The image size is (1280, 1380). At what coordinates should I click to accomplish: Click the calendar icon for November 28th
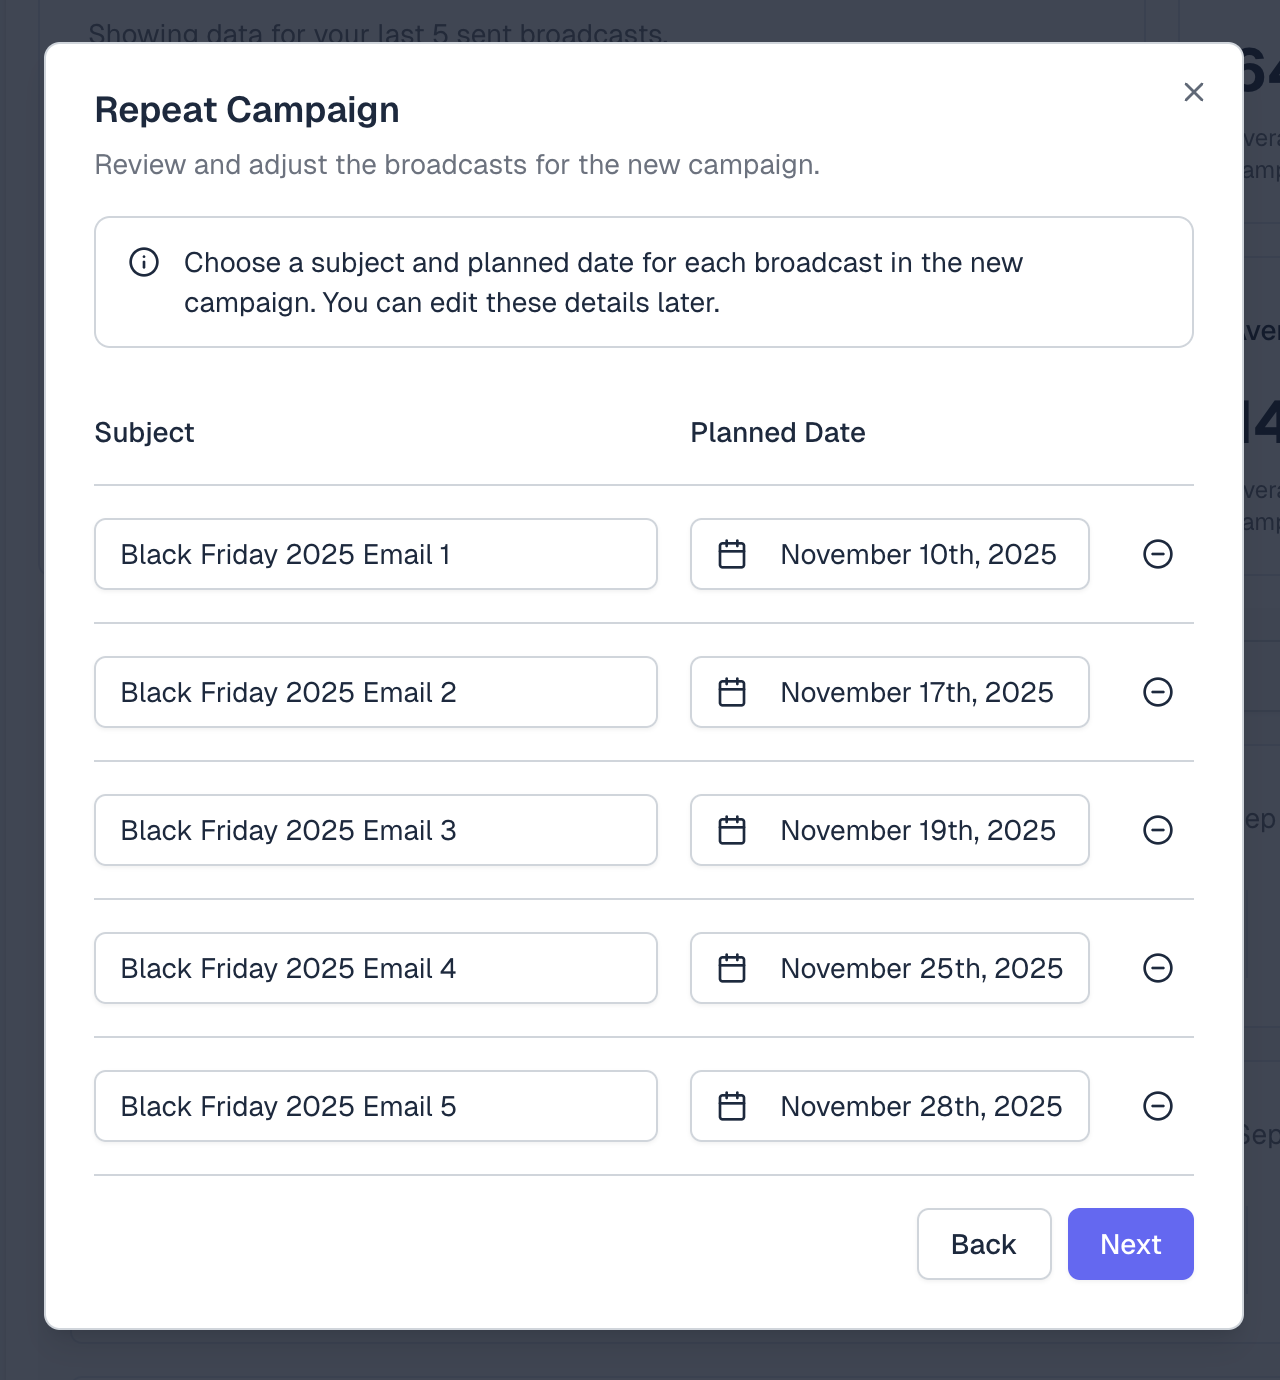pos(732,1106)
